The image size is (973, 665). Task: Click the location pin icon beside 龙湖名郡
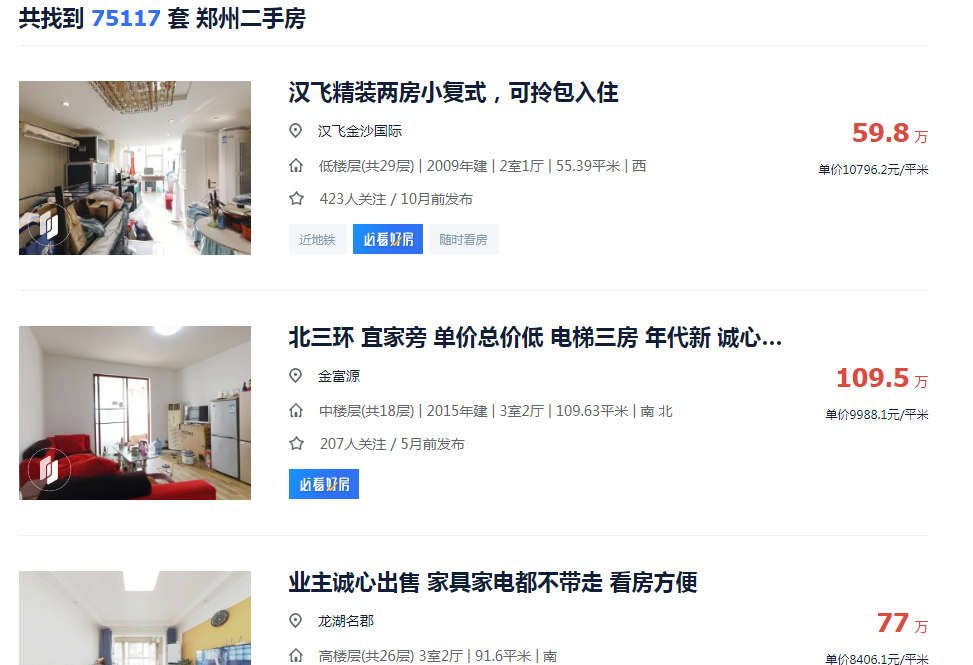[x=295, y=620]
